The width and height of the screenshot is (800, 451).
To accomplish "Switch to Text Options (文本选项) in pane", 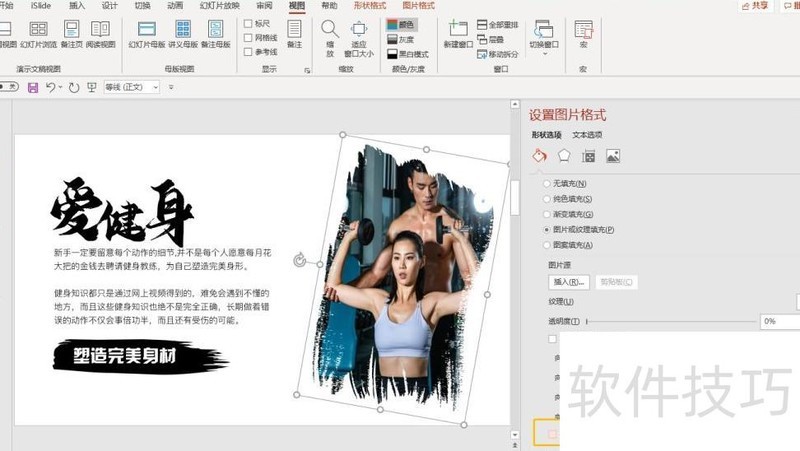I will point(587,135).
